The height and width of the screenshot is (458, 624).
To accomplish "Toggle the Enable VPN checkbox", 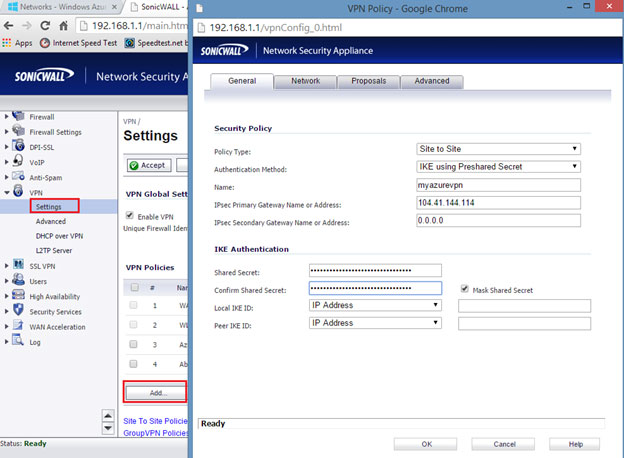I will click(x=130, y=216).
